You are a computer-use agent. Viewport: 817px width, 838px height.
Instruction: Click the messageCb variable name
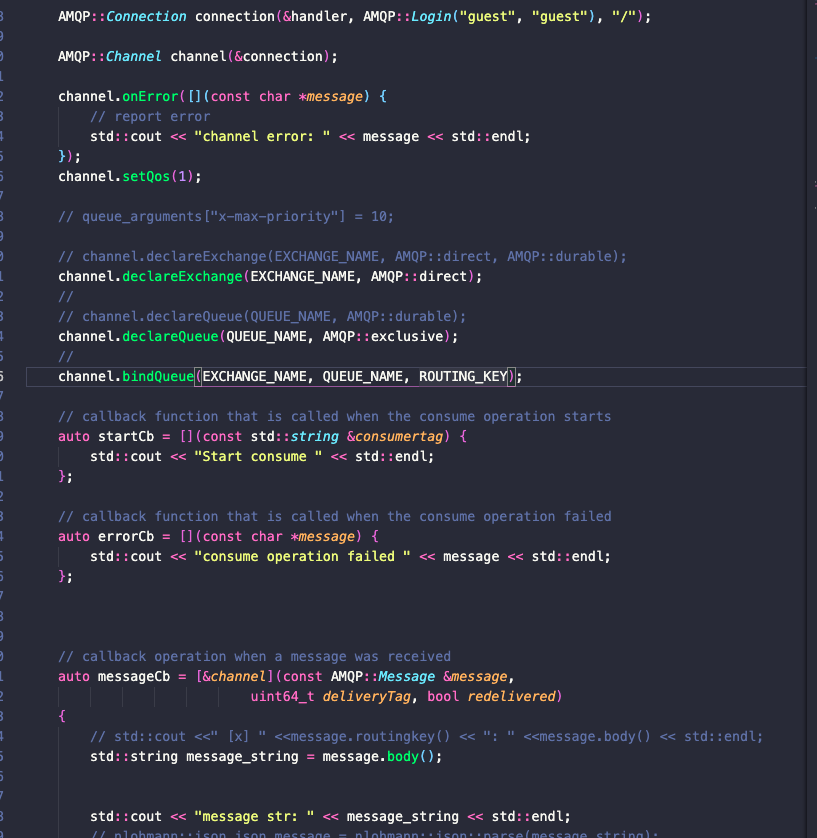pyautogui.click(x=134, y=677)
